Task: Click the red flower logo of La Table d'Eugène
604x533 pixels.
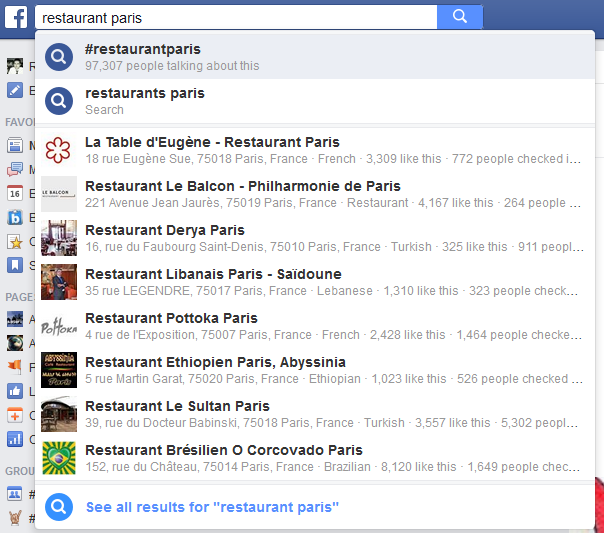Action: (59, 150)
